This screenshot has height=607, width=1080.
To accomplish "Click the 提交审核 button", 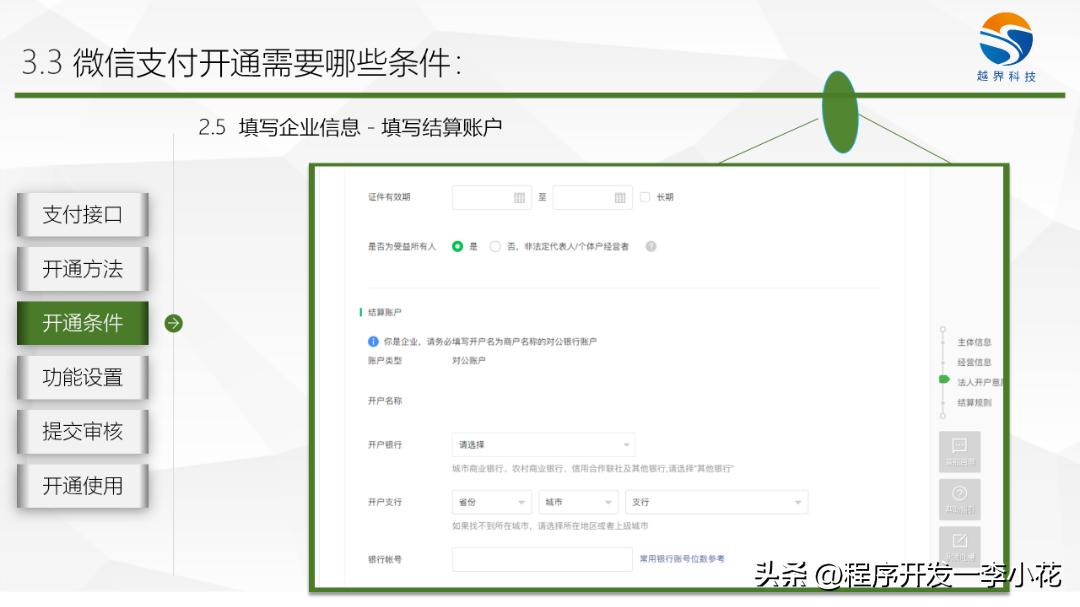I will (81, 431).
